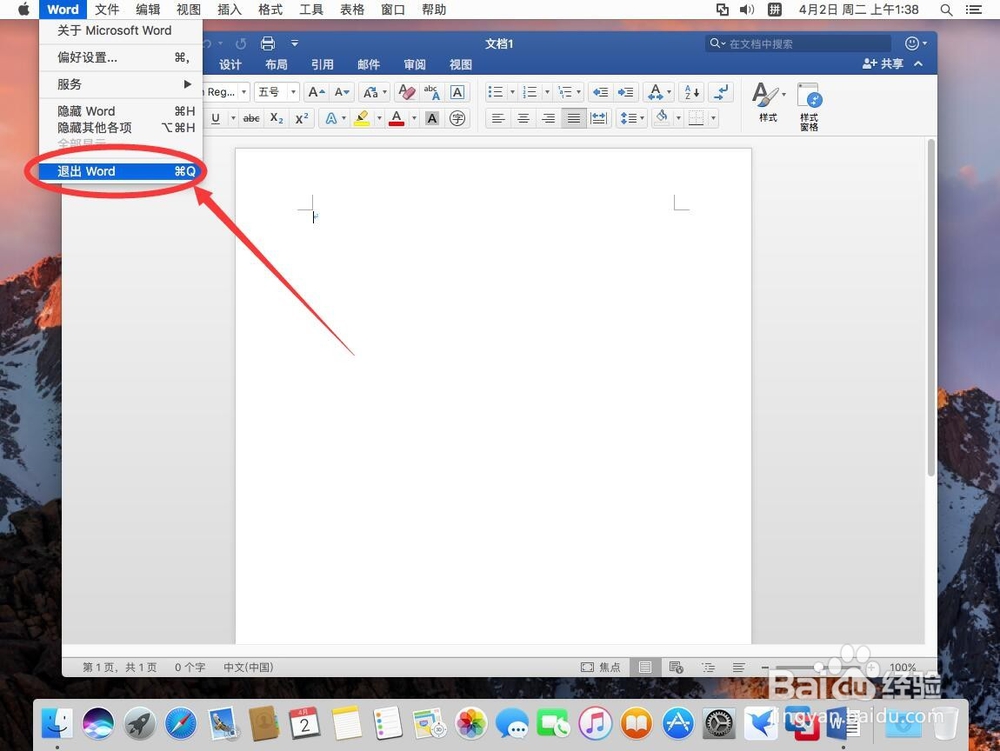
Task: Open System Preferences gear in the Dock
Action: click(x=719, y=724)
